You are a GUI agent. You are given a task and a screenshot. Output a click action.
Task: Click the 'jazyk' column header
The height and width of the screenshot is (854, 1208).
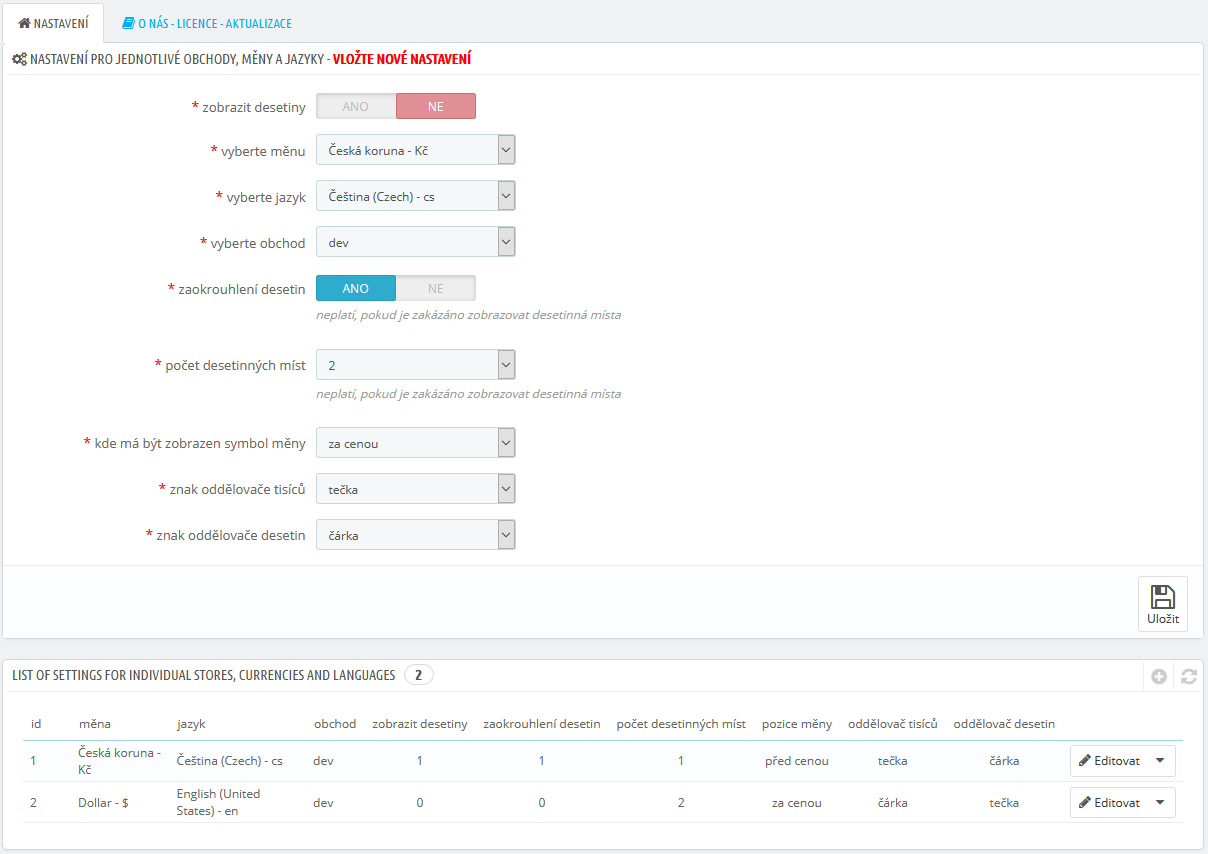[191, 724]
